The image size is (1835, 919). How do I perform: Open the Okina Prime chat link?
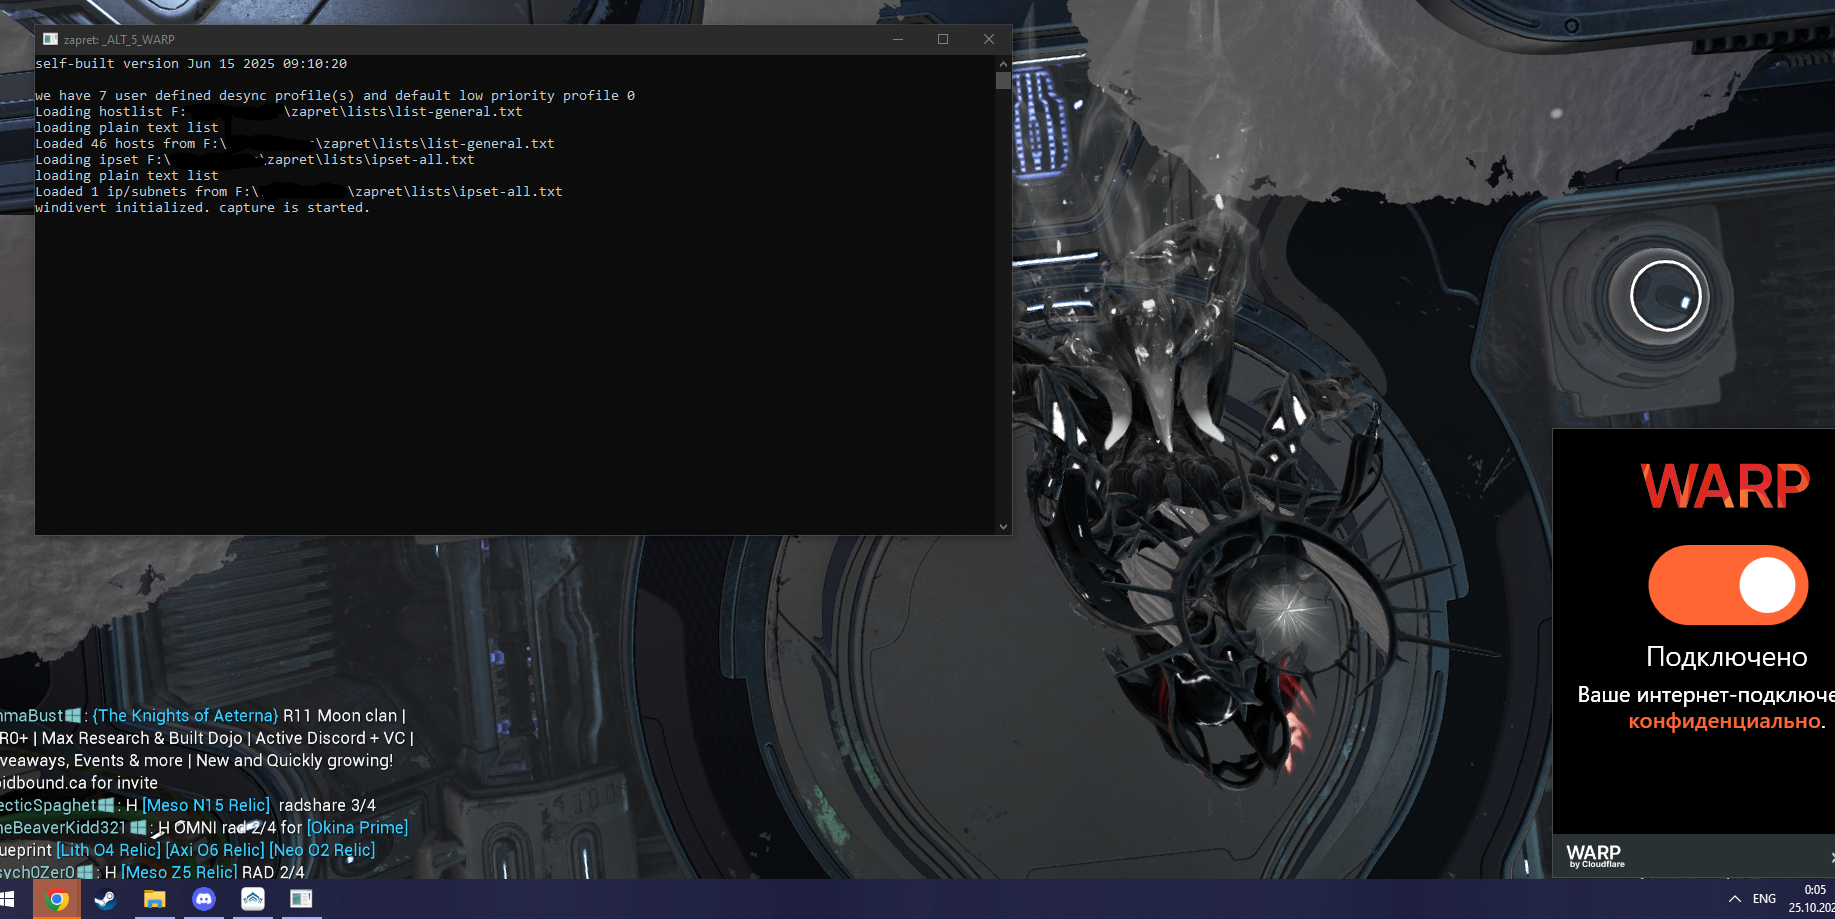[x=357, y=827]
